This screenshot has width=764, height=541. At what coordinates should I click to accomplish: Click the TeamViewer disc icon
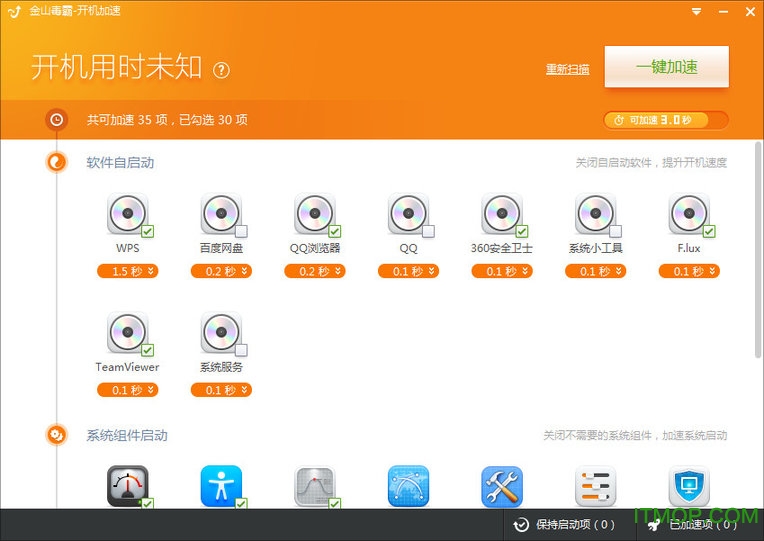(x=127, y=332)
